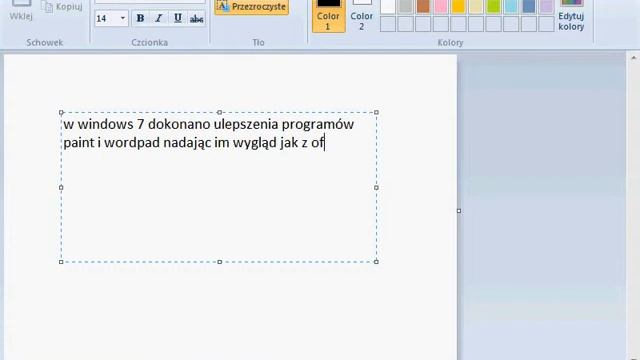Pick the lime green color swatch

point(493,7)
